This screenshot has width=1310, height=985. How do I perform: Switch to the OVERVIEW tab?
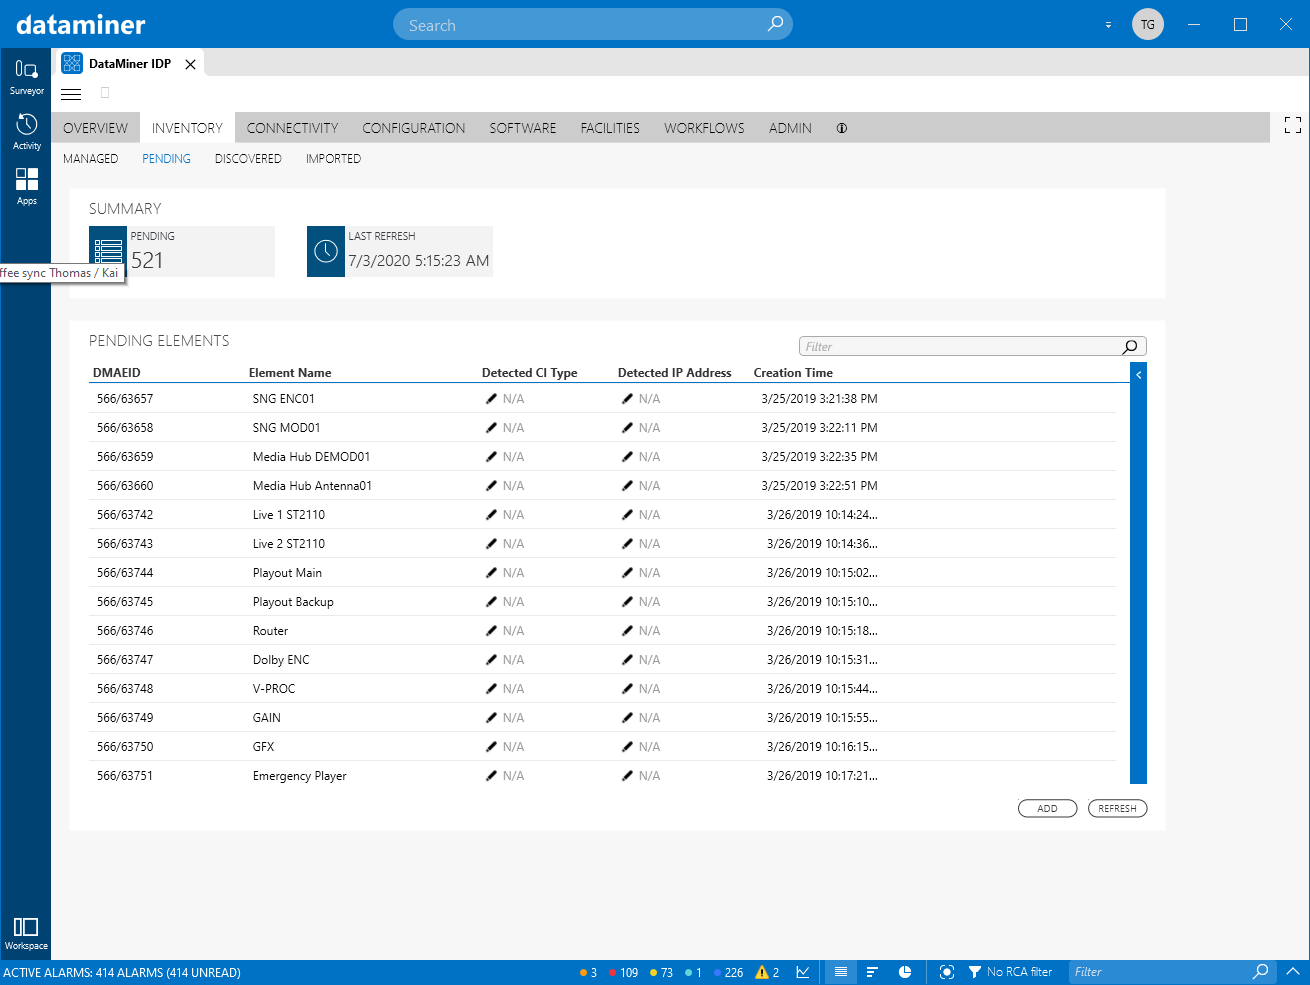[x=95, y=128]
